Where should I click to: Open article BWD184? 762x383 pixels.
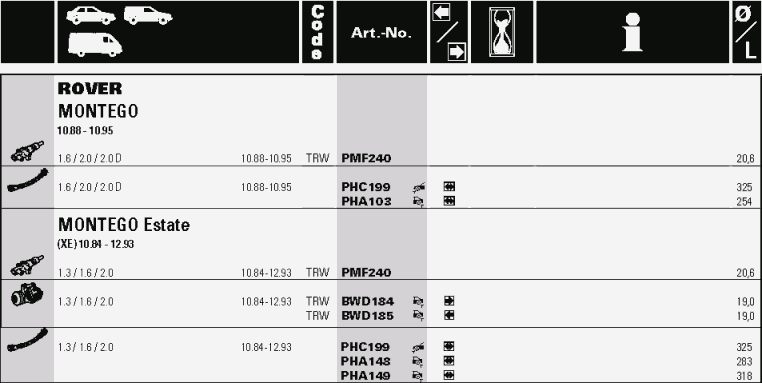tap(367, 301)
